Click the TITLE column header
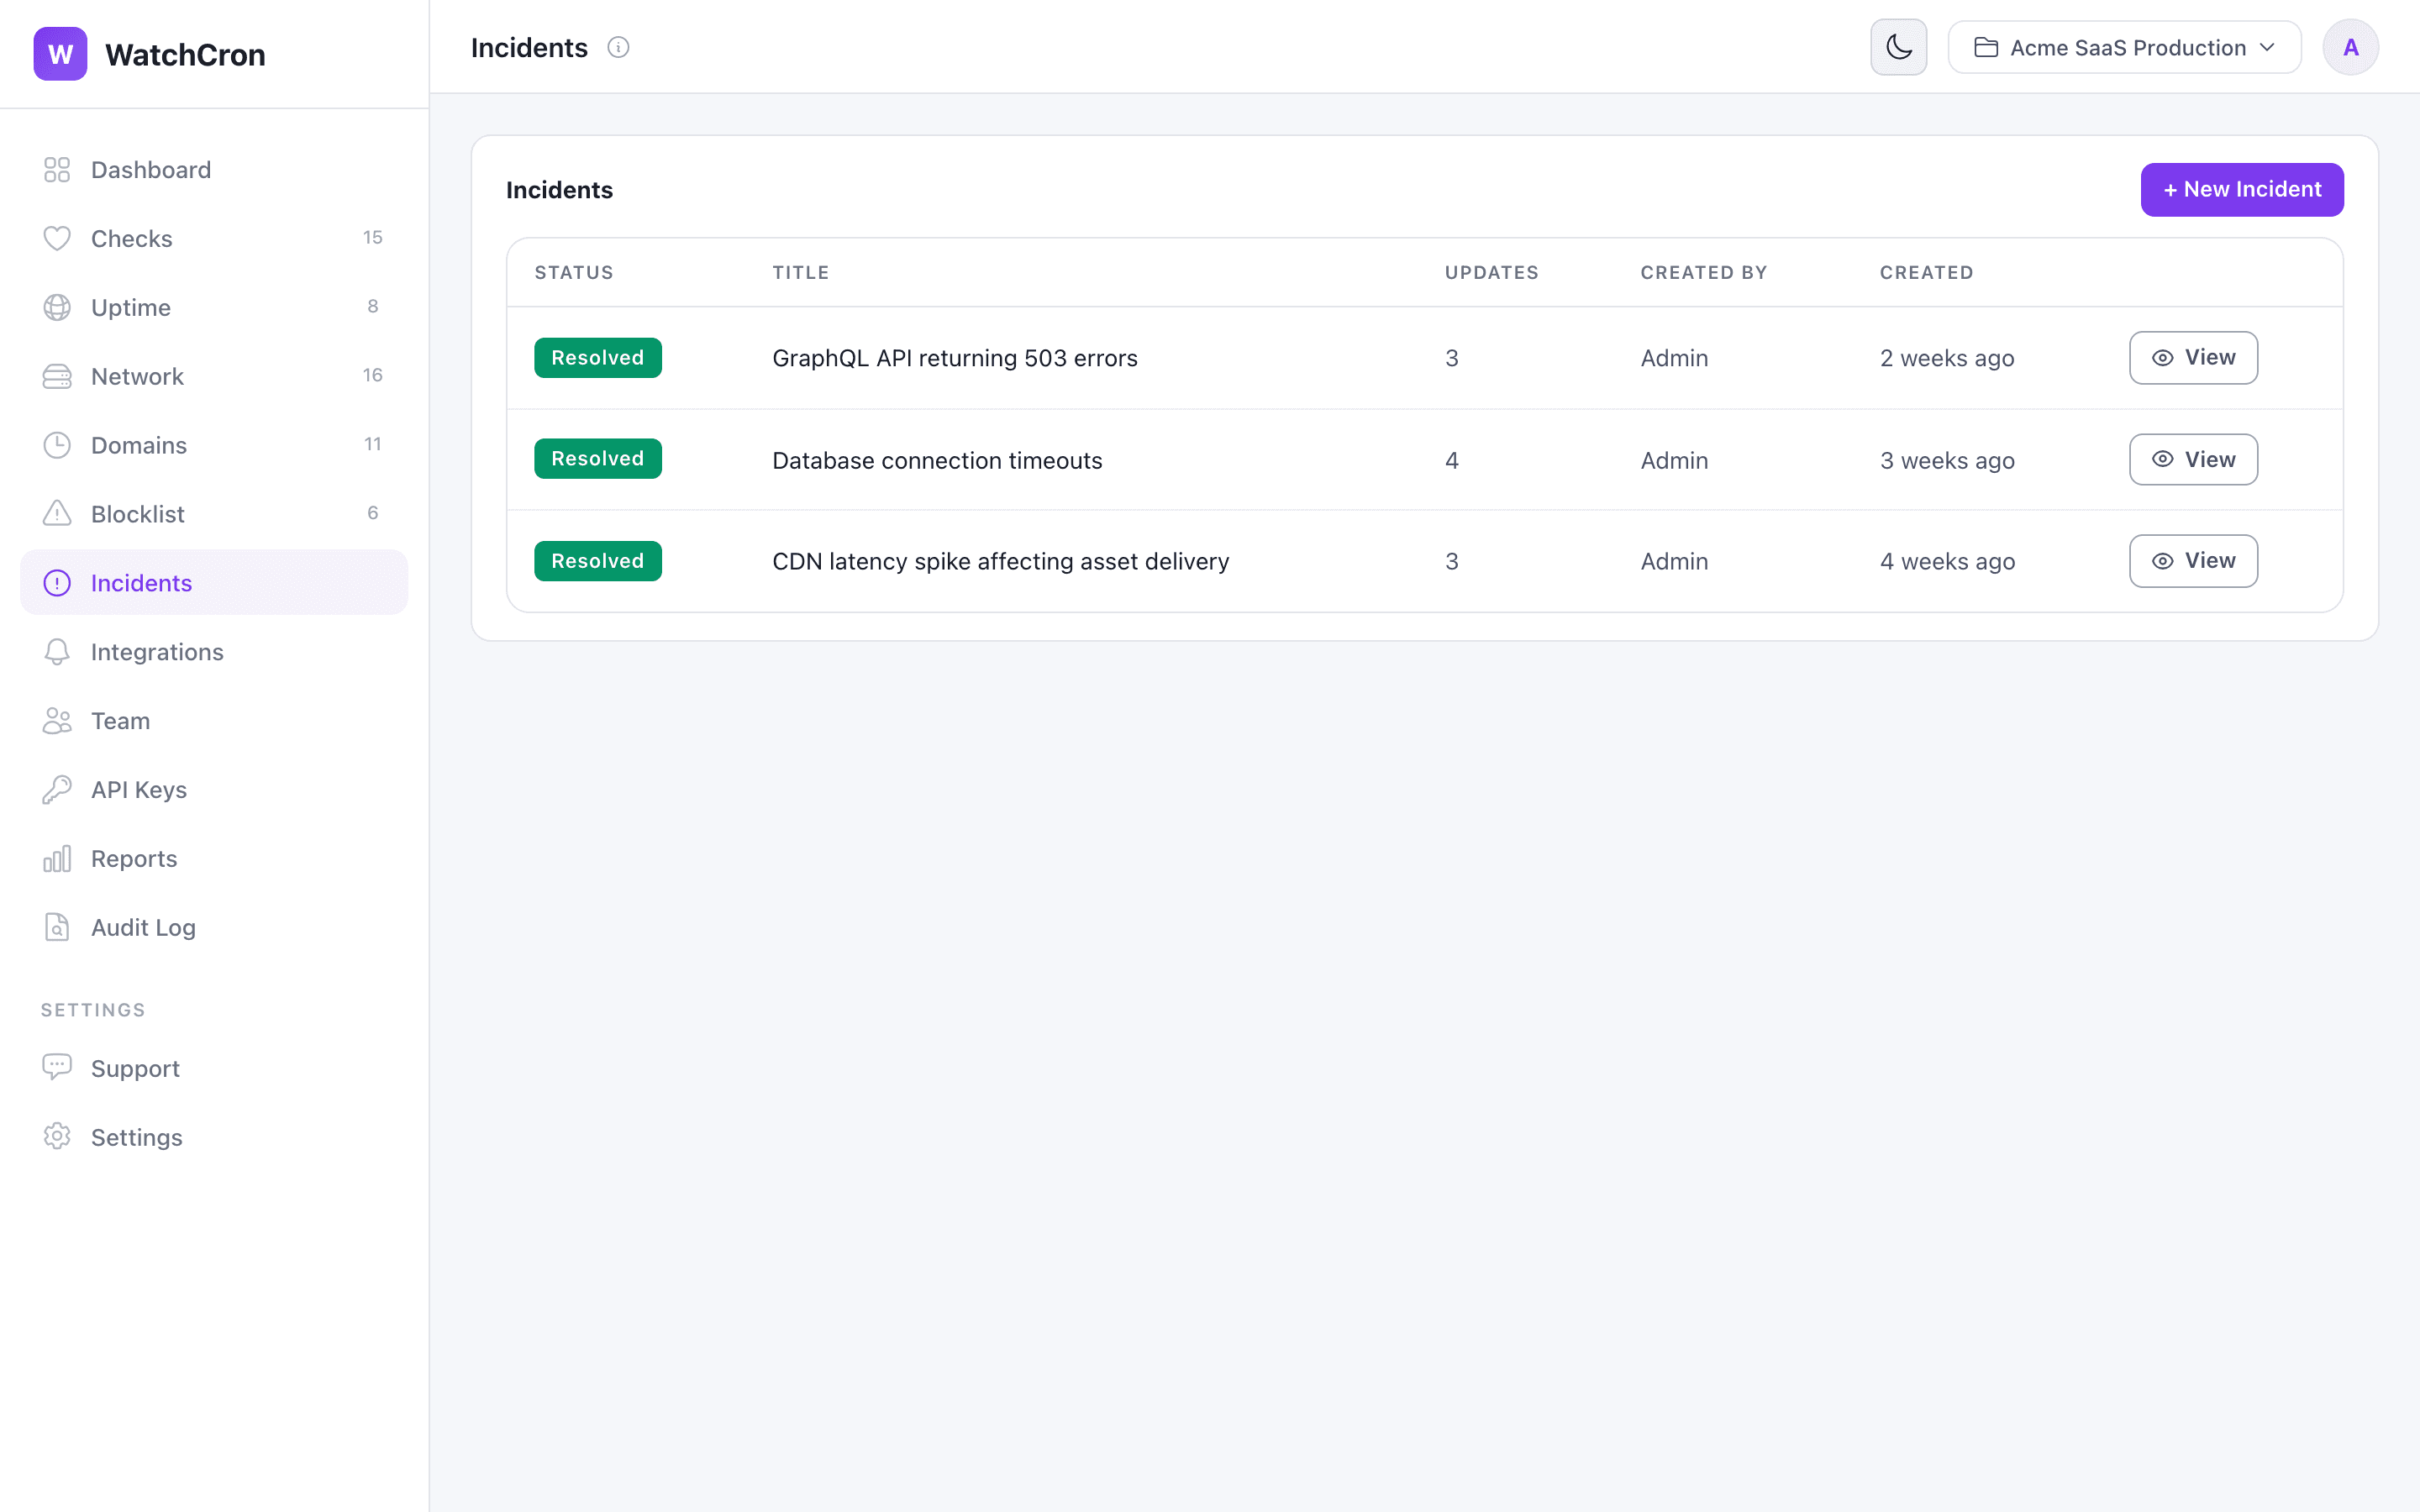 (801, 273)
